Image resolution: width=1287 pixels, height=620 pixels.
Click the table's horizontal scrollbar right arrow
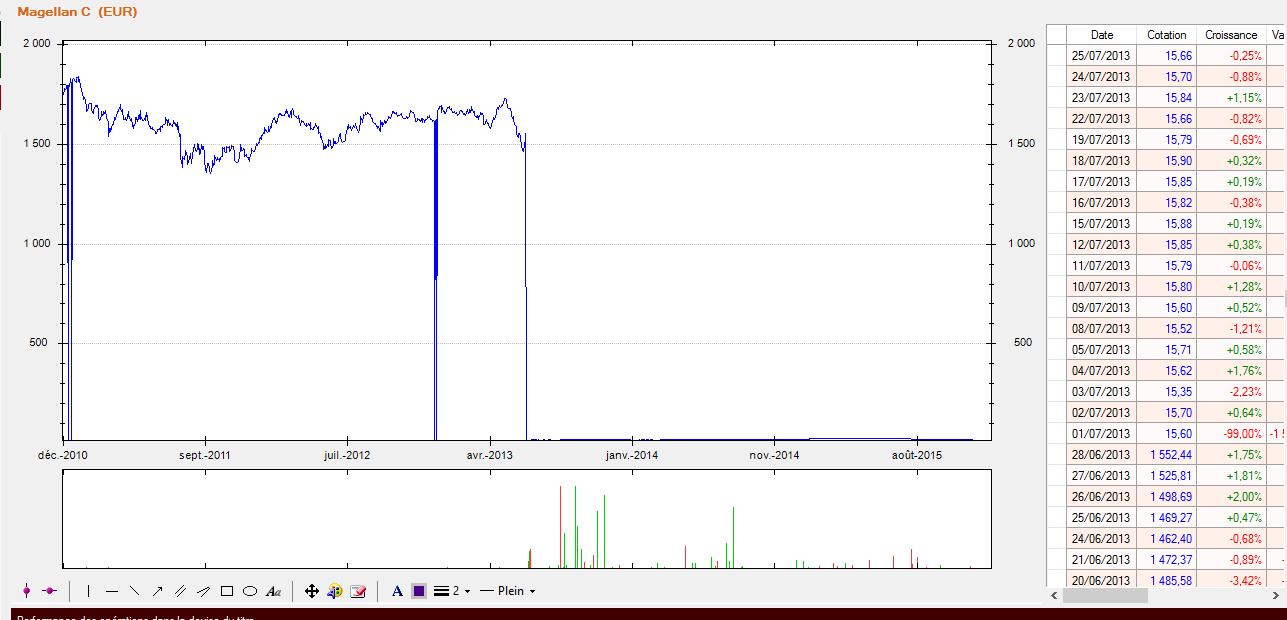[x=1278, y=595]
